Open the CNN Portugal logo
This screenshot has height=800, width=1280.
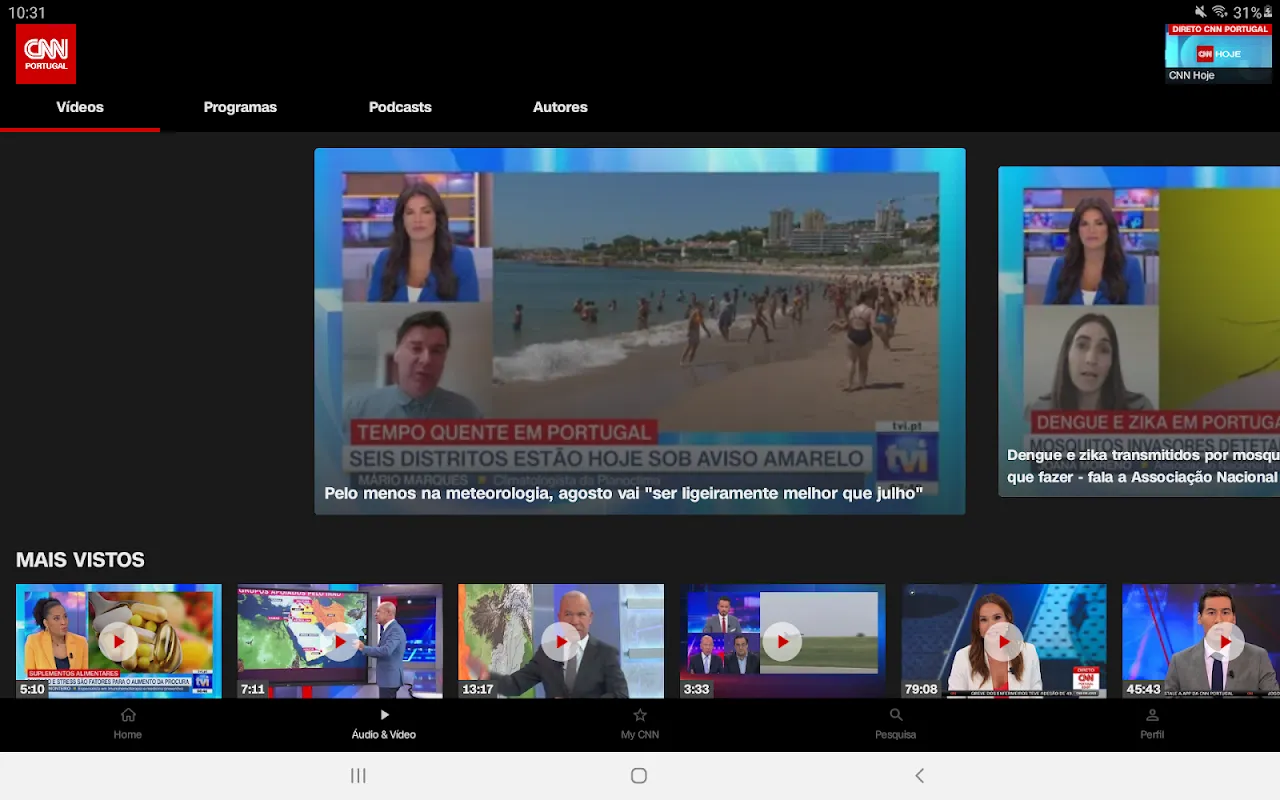point(46,54)
